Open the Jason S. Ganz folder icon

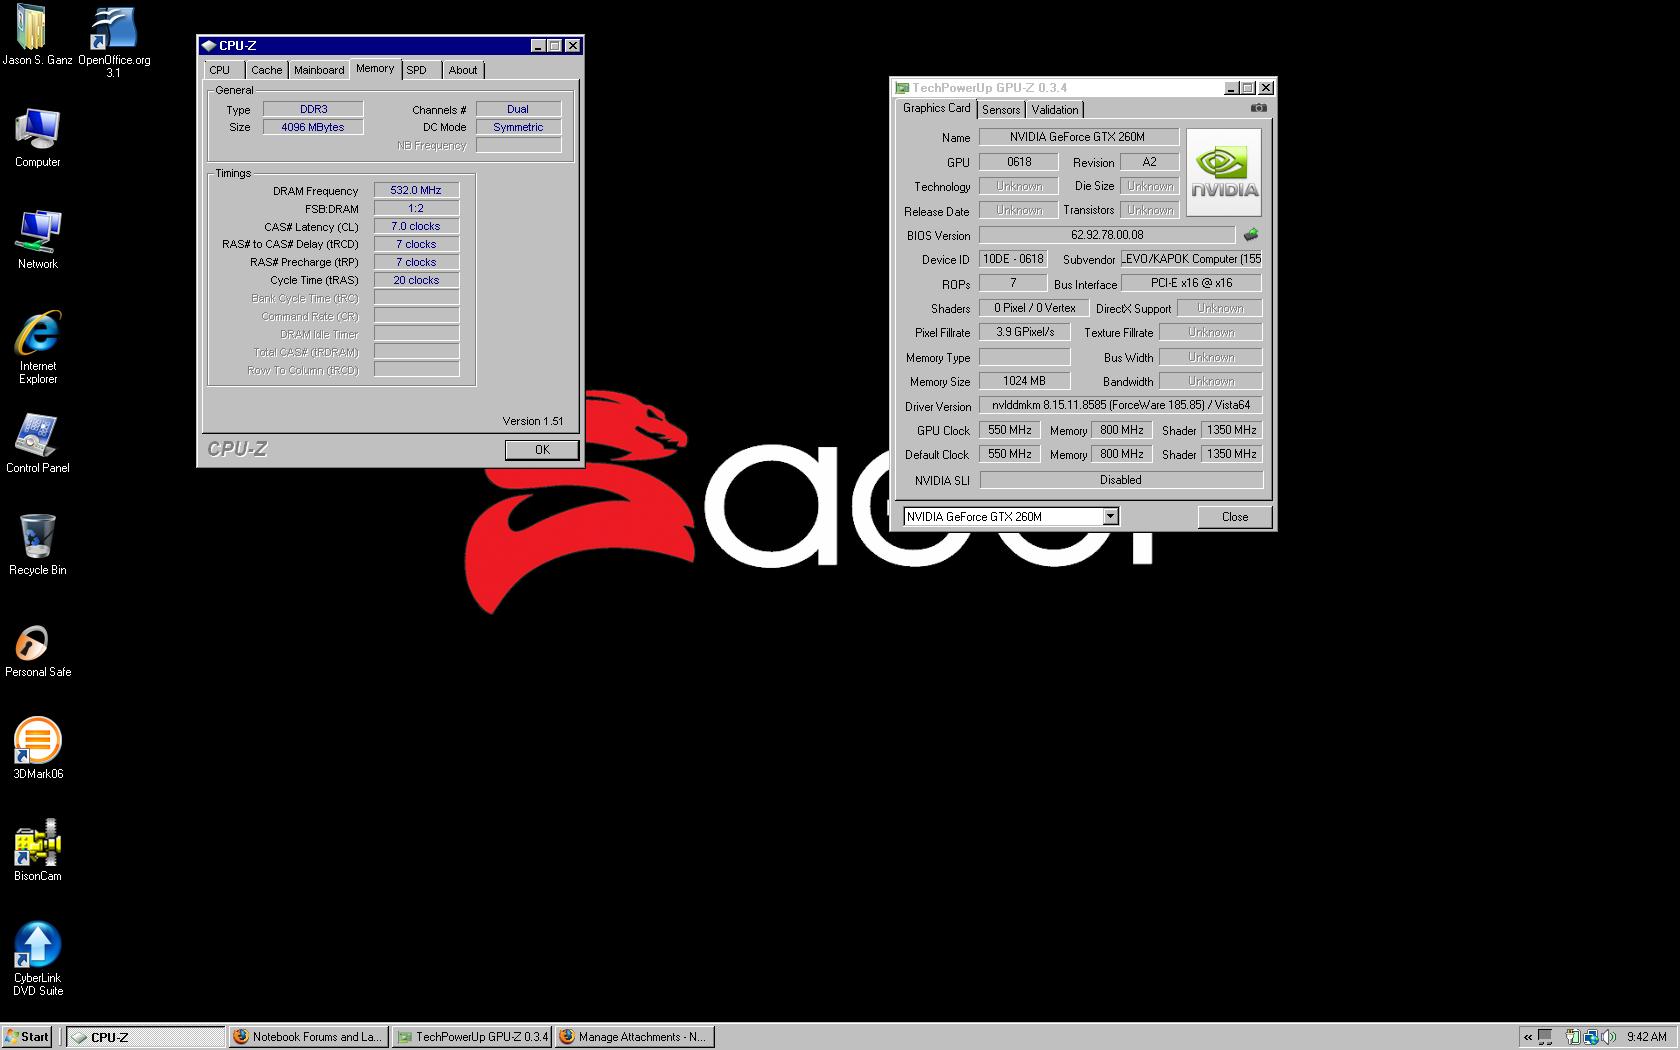tap(32, 27)
